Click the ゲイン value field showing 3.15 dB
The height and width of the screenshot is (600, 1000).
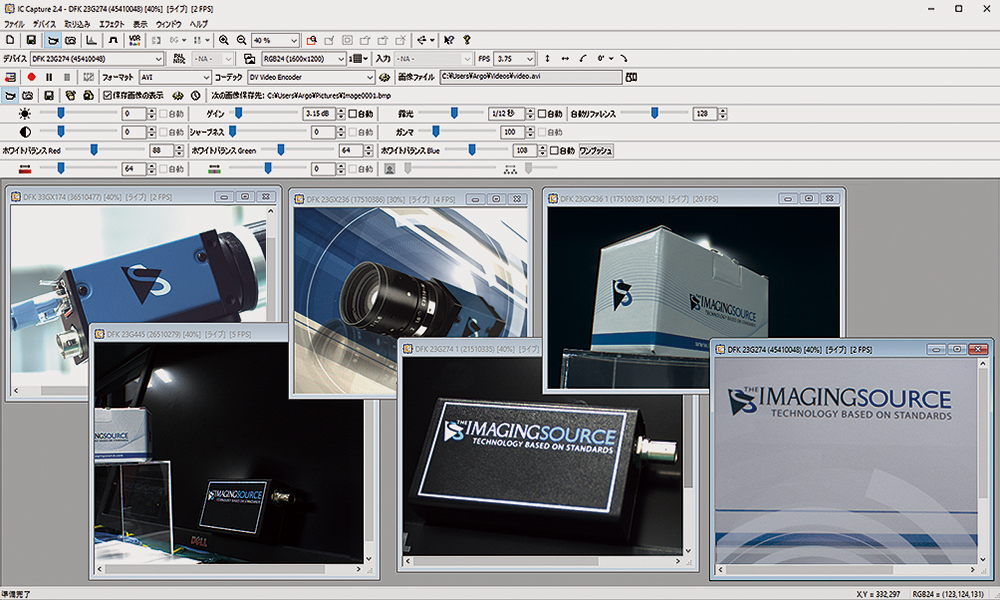(320, 114)
